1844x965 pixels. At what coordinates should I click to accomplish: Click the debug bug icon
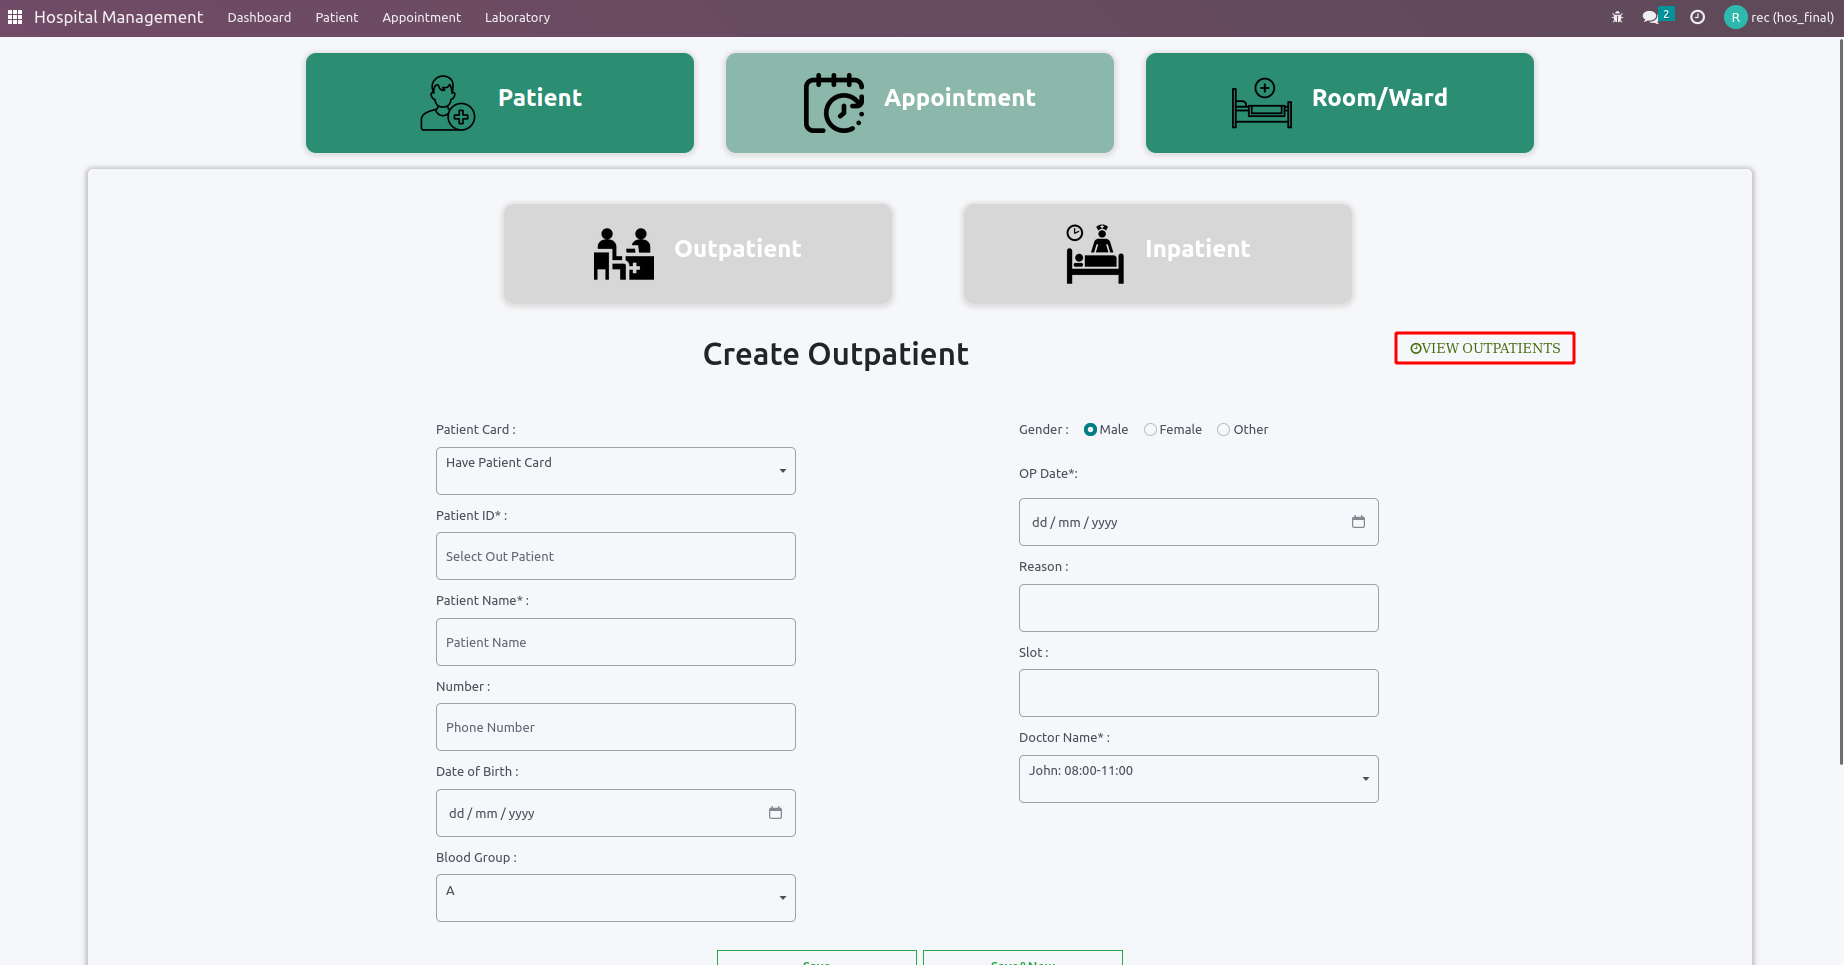pos(1617,17)
